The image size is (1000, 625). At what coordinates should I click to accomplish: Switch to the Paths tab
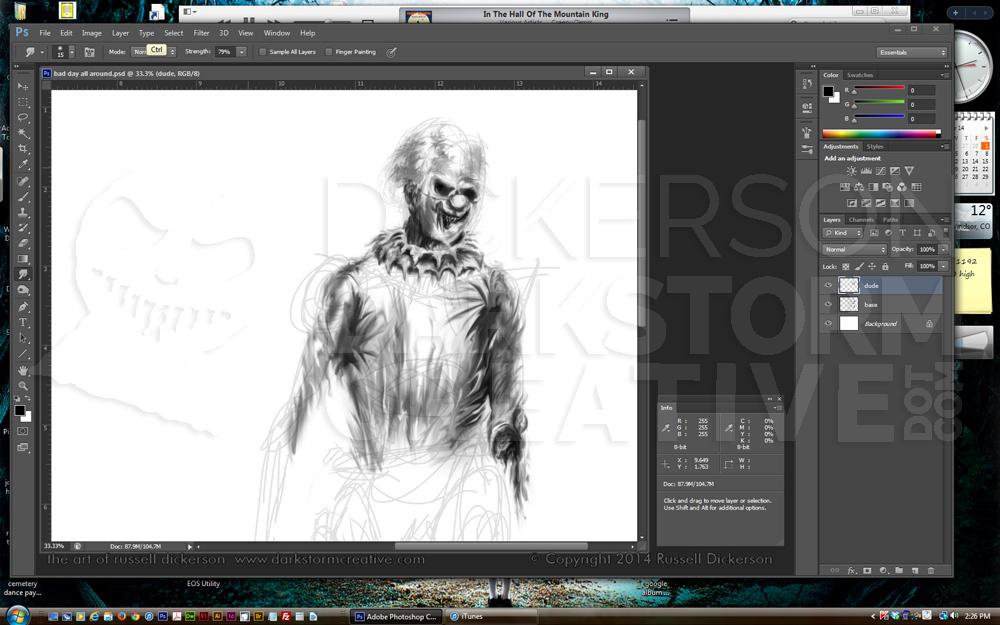tap(890, 220)
